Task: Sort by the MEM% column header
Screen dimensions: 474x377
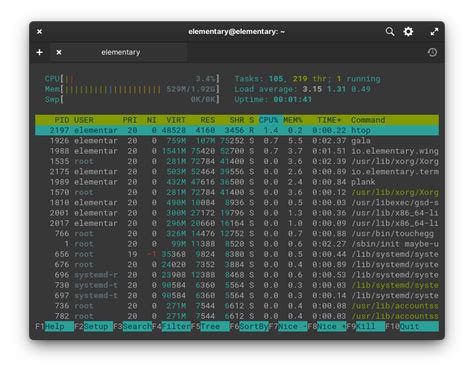Action: click(x=293, y=120)
